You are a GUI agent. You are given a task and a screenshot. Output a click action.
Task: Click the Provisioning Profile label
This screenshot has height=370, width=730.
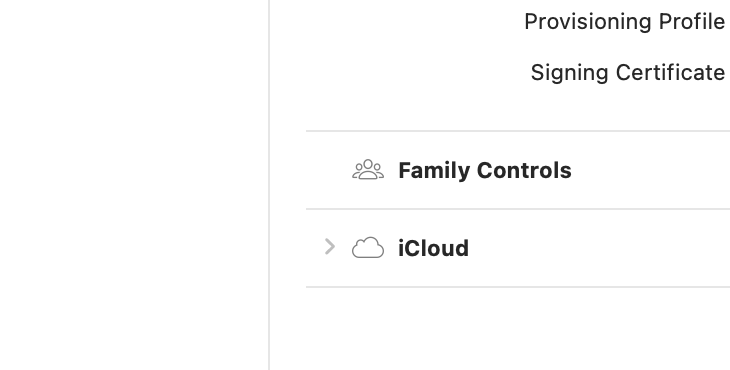tap(624, 21)
